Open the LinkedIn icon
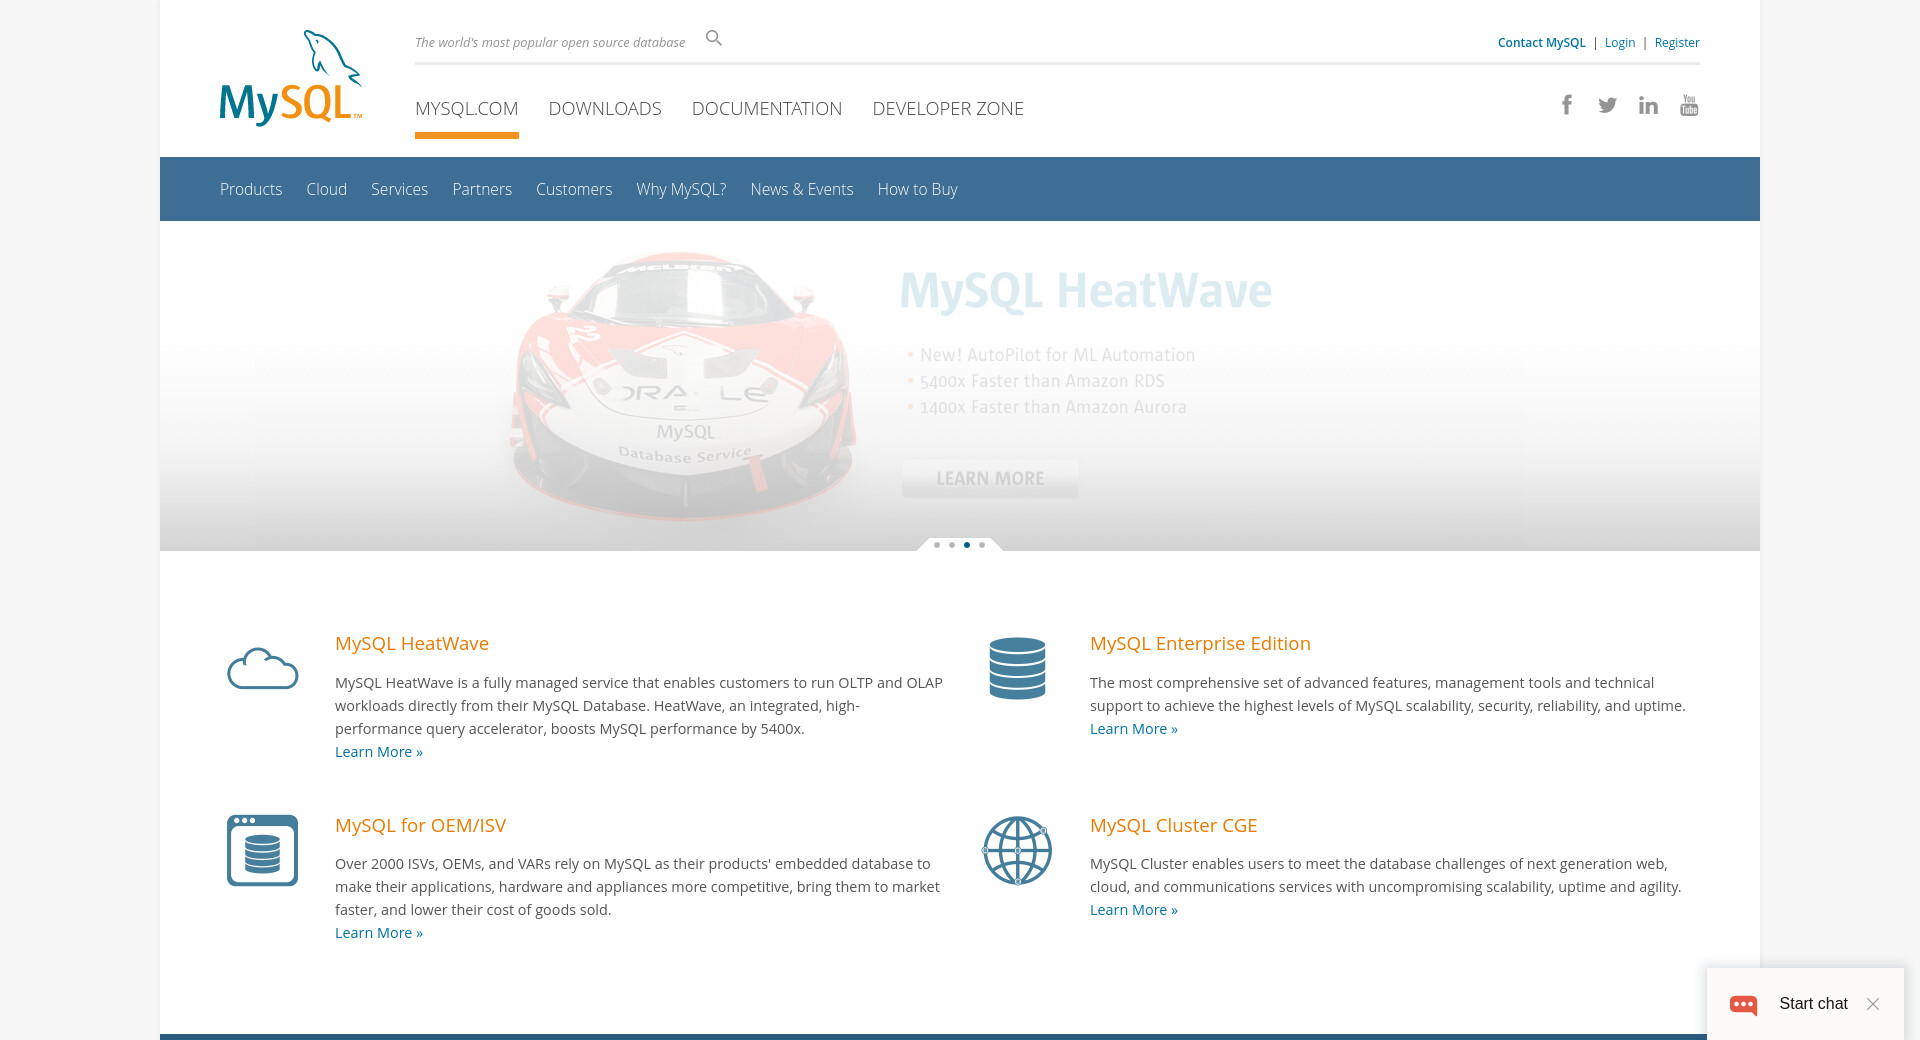This screenshot has height=1040, width=1920. [1648, 105]
